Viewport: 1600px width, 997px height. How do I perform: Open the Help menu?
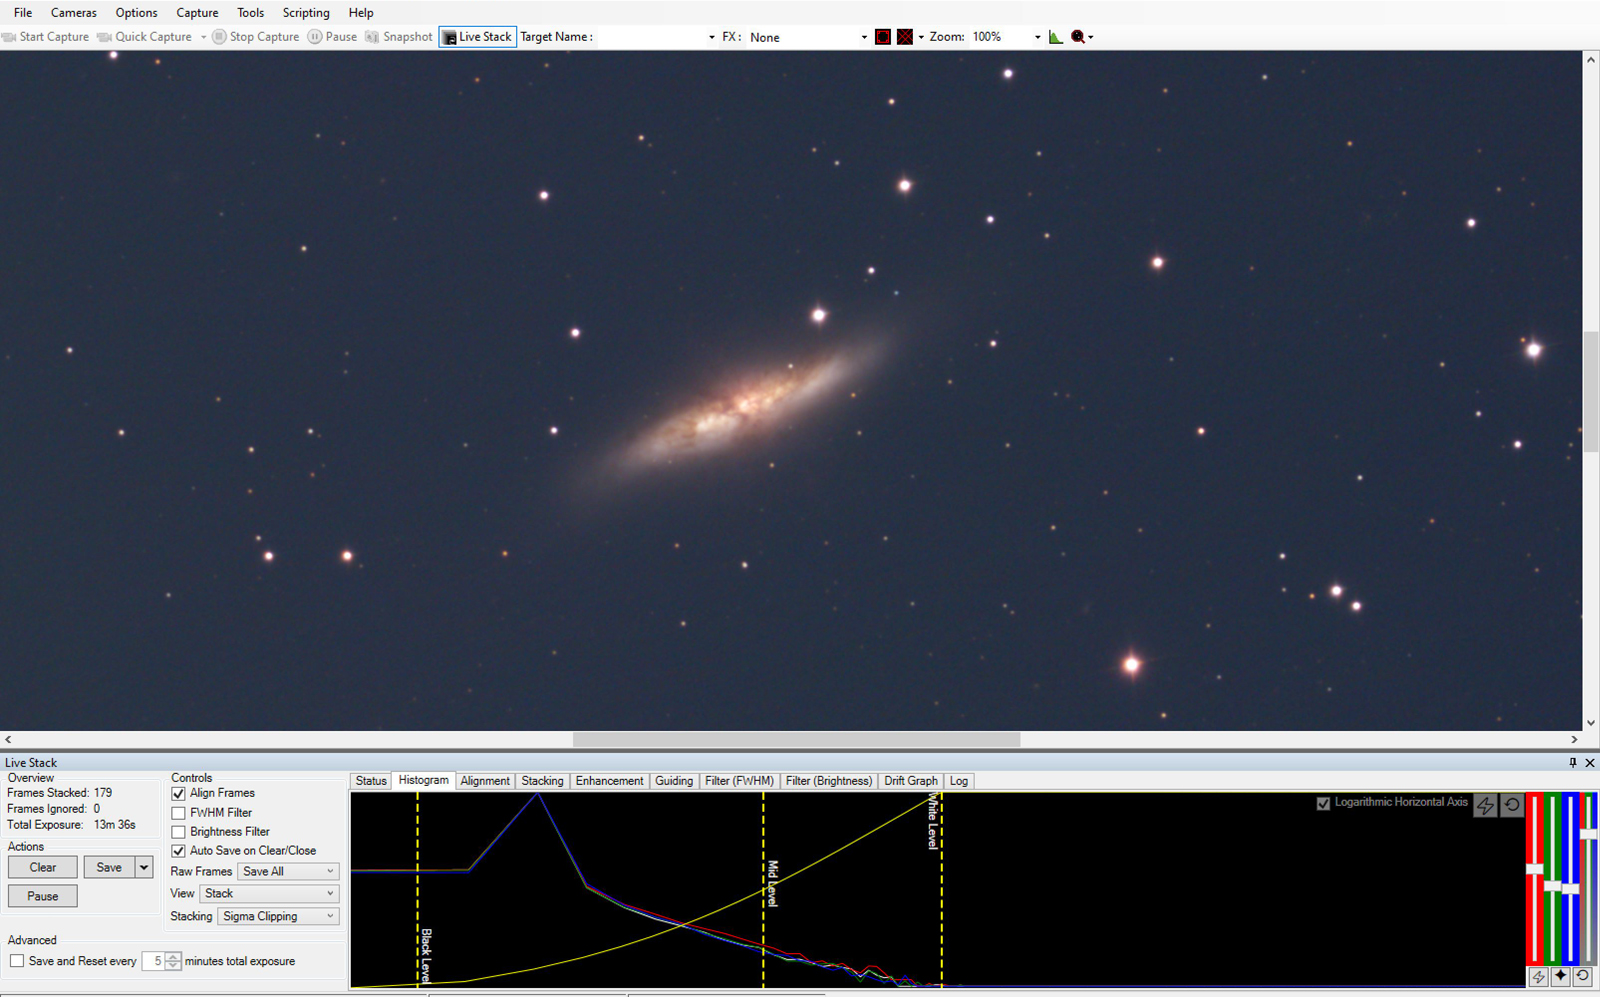coord(361,12)
